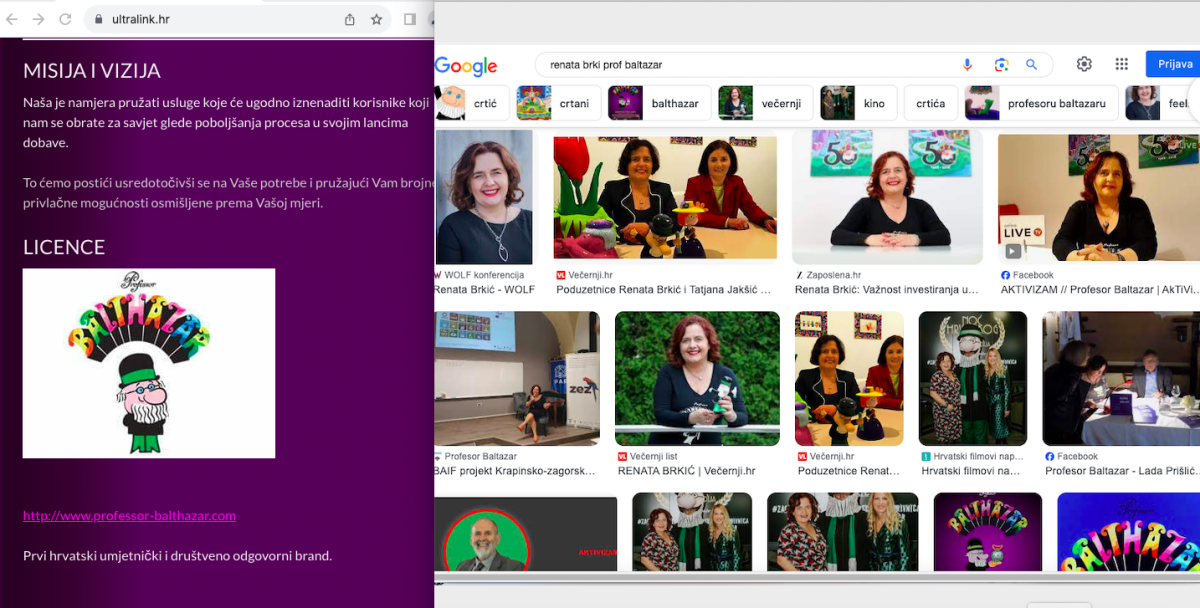Open Google settings gear

(x=1084, y=64)
